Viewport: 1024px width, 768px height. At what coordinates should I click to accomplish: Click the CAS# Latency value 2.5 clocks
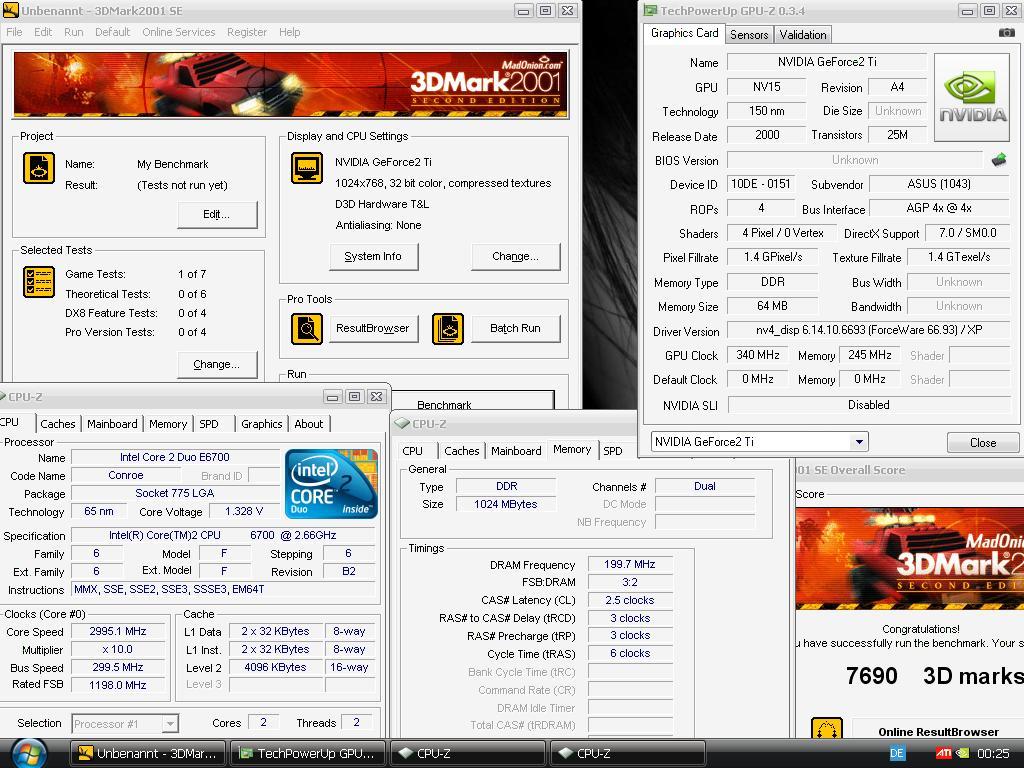630,600
